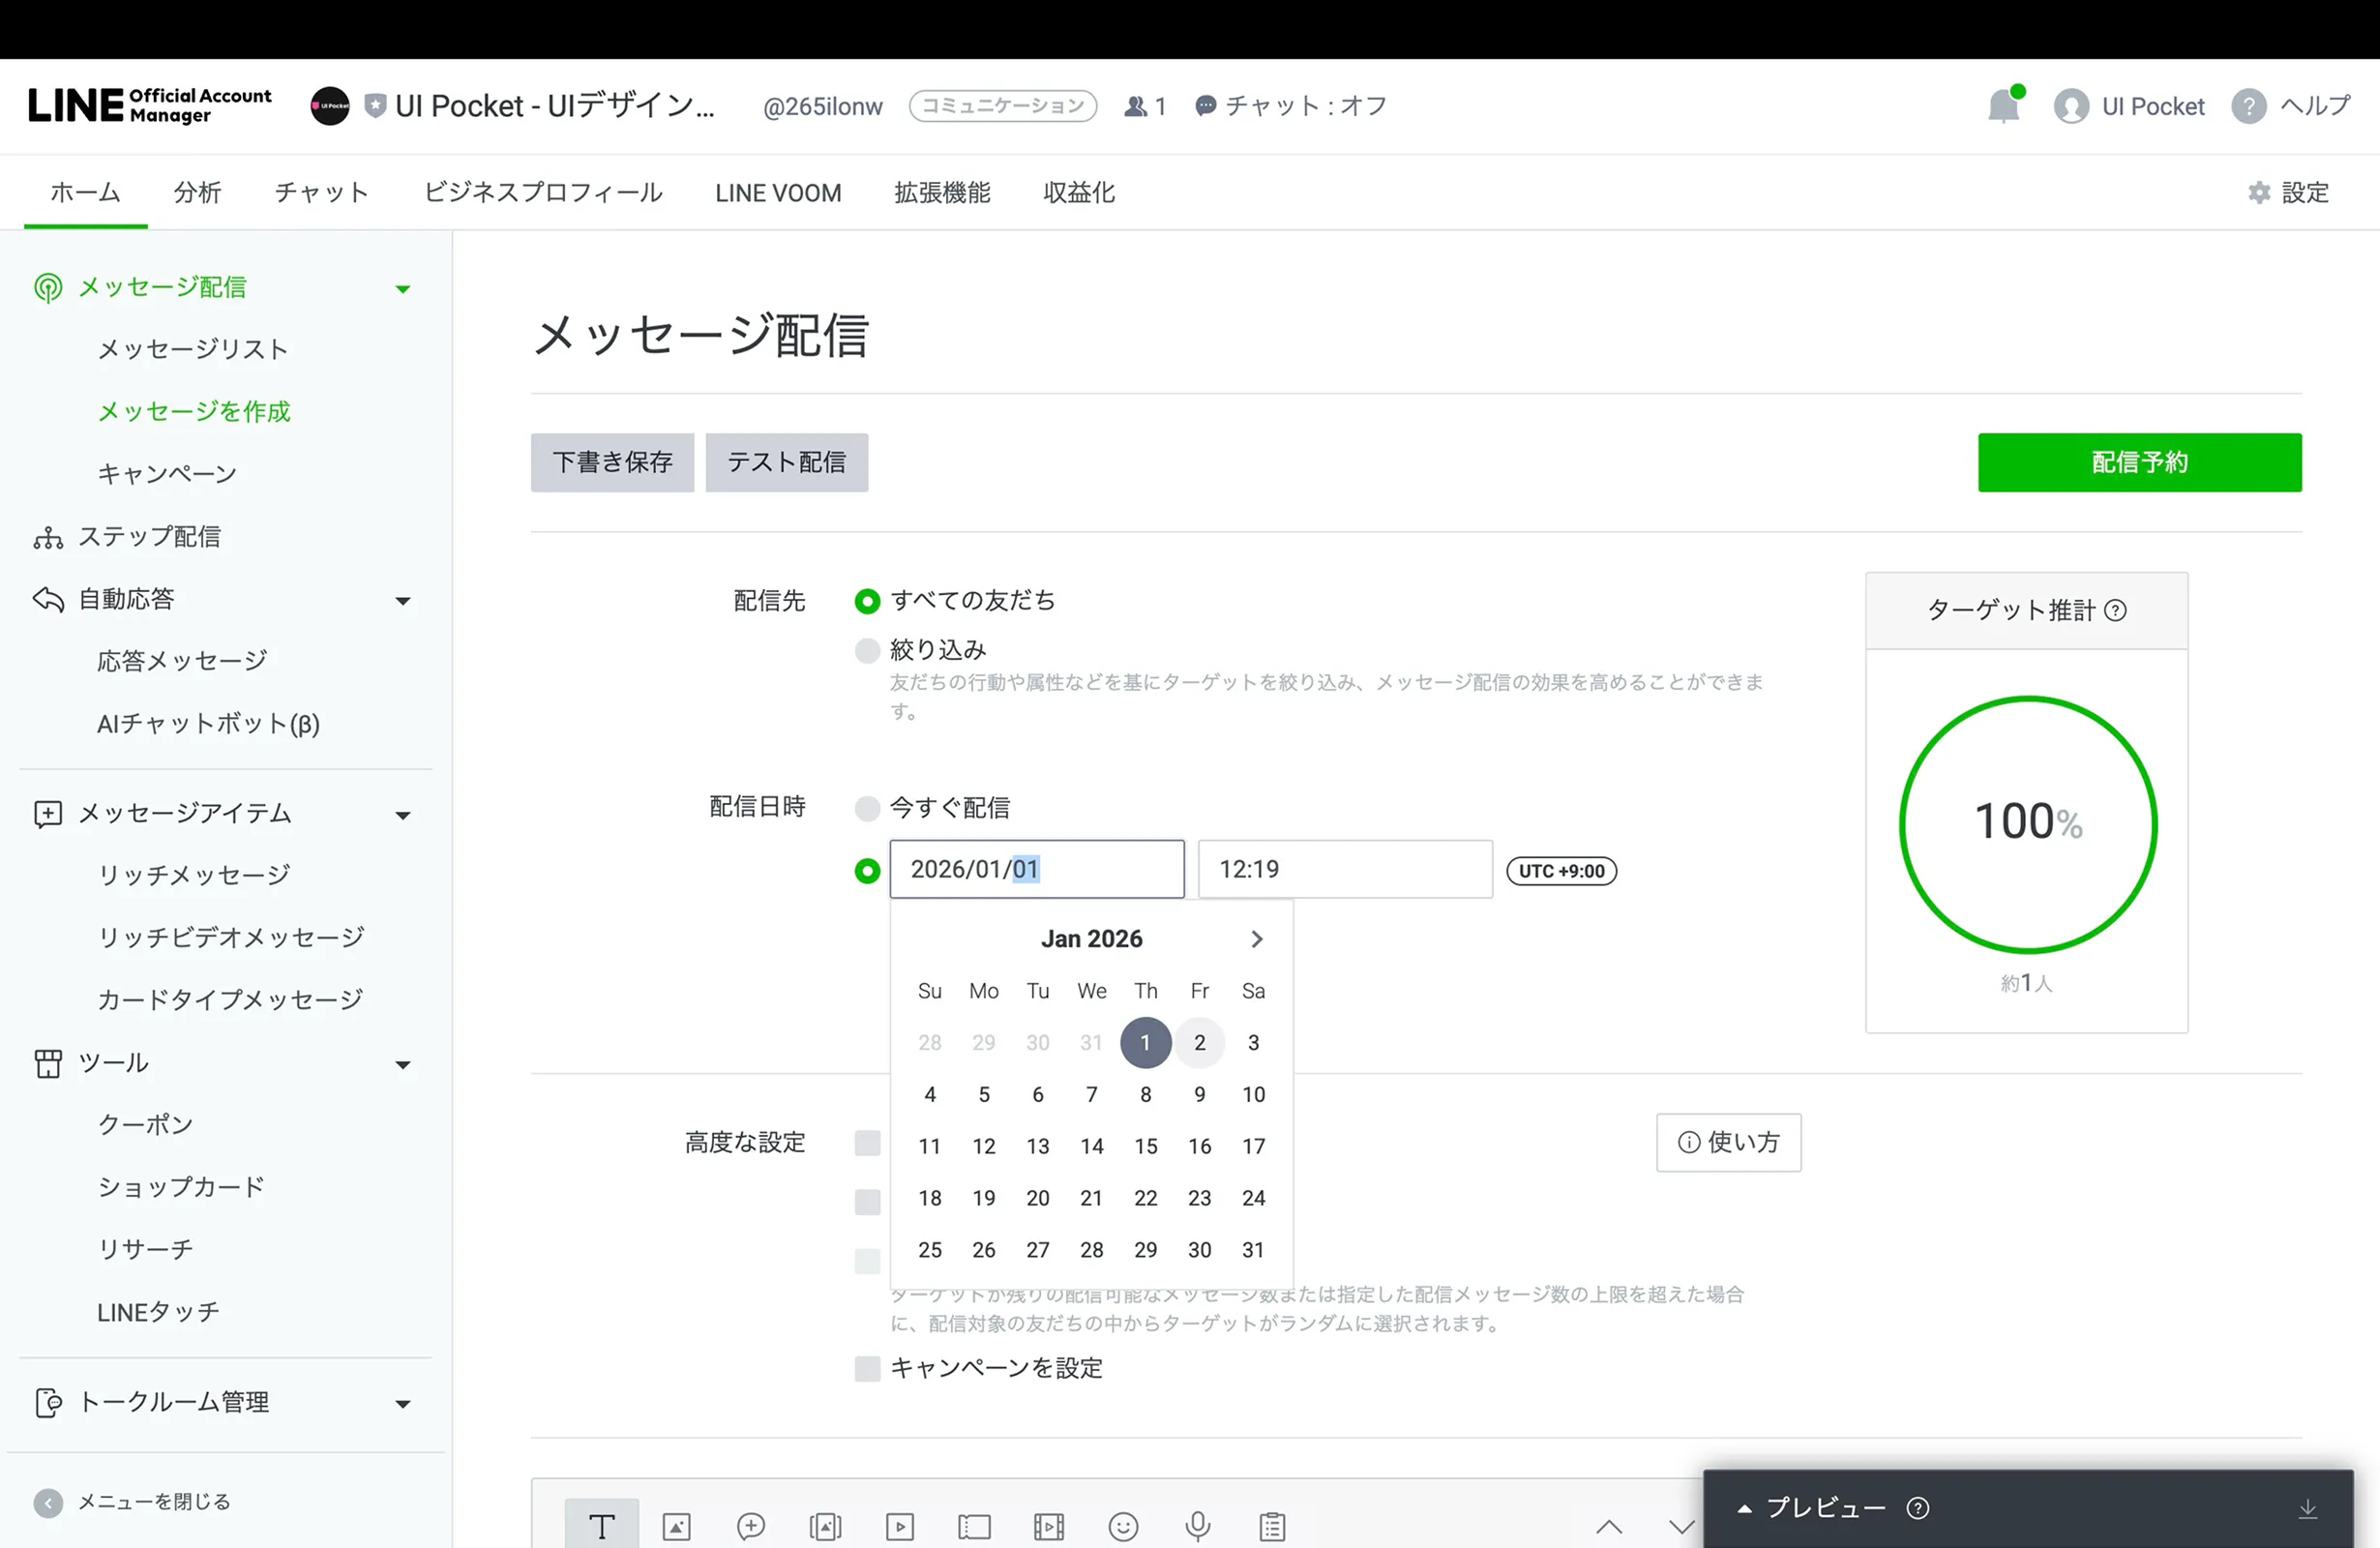Select 今すぐ配信 radio button
This screenshot has height=1548, width=2380.
point(867,808)
